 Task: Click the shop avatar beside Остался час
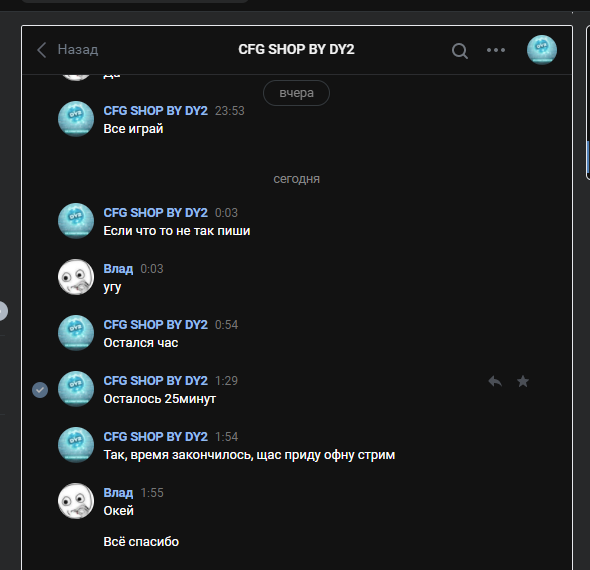tap(76, 333)
